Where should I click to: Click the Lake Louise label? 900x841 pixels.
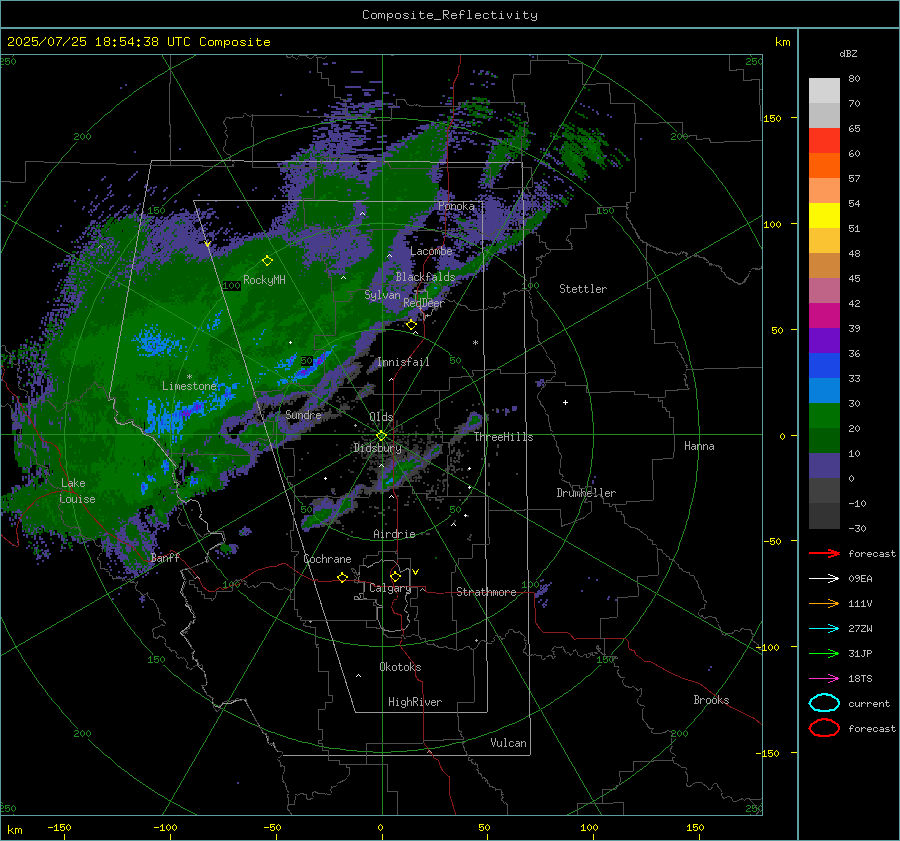[x=77, y=491]
